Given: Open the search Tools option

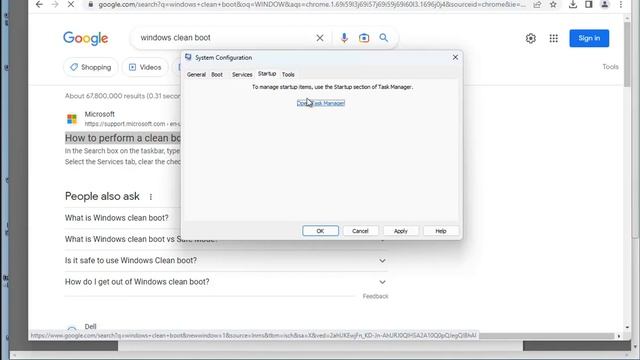Looking at the screenshot, I should 610,67.
